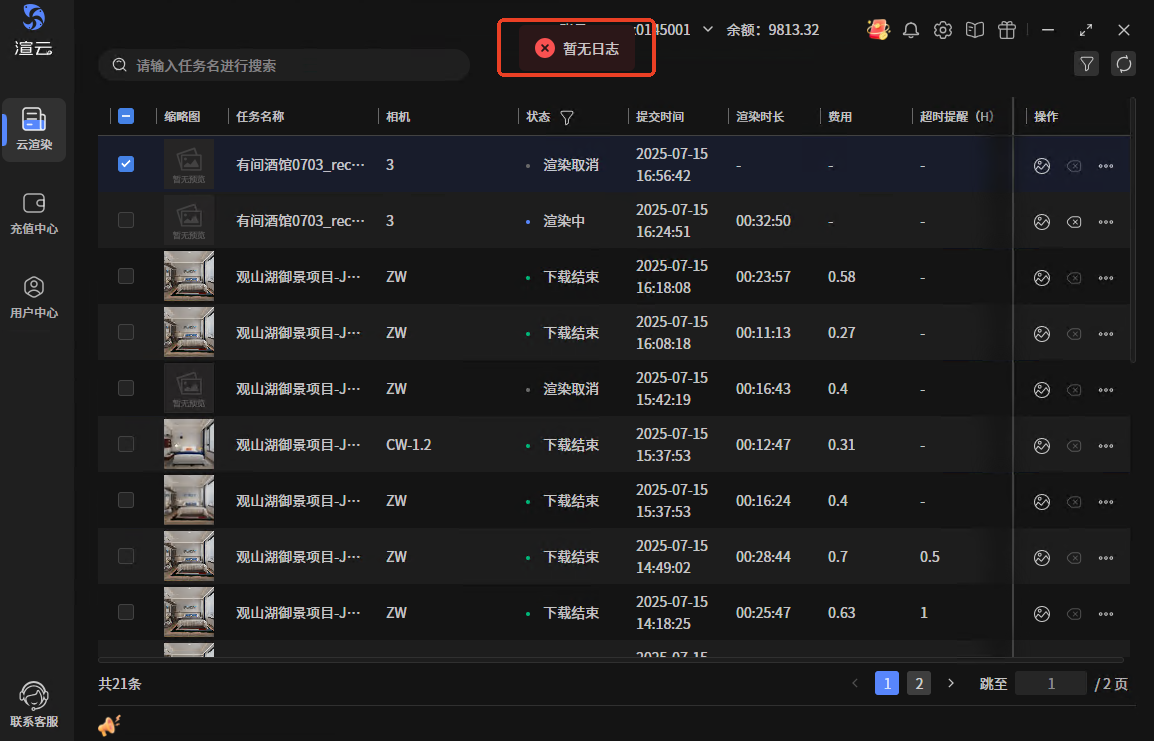Viewport: 1154px width, 741px height.
Task: Open the settings gear icon
Action: (942, 30)
